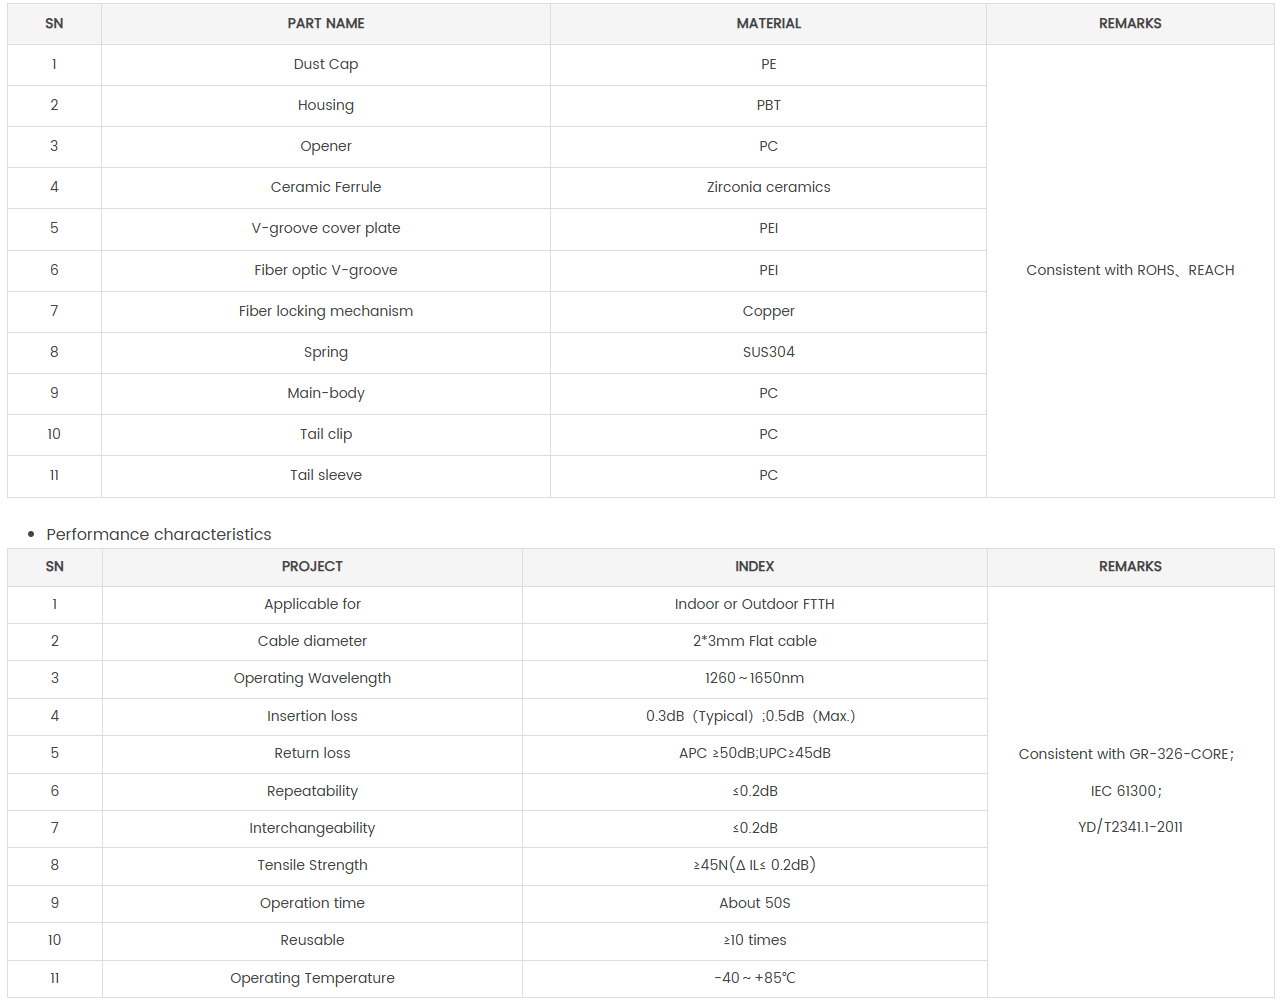
Task: Click the Performance characteristics heading
Action: coord(159,534)
